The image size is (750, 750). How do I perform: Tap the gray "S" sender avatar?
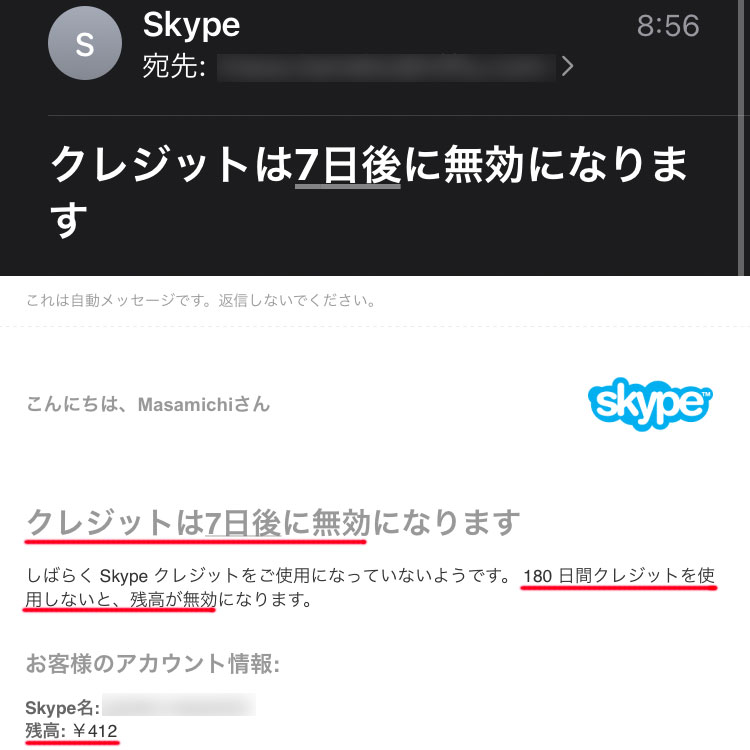point(85,43)
